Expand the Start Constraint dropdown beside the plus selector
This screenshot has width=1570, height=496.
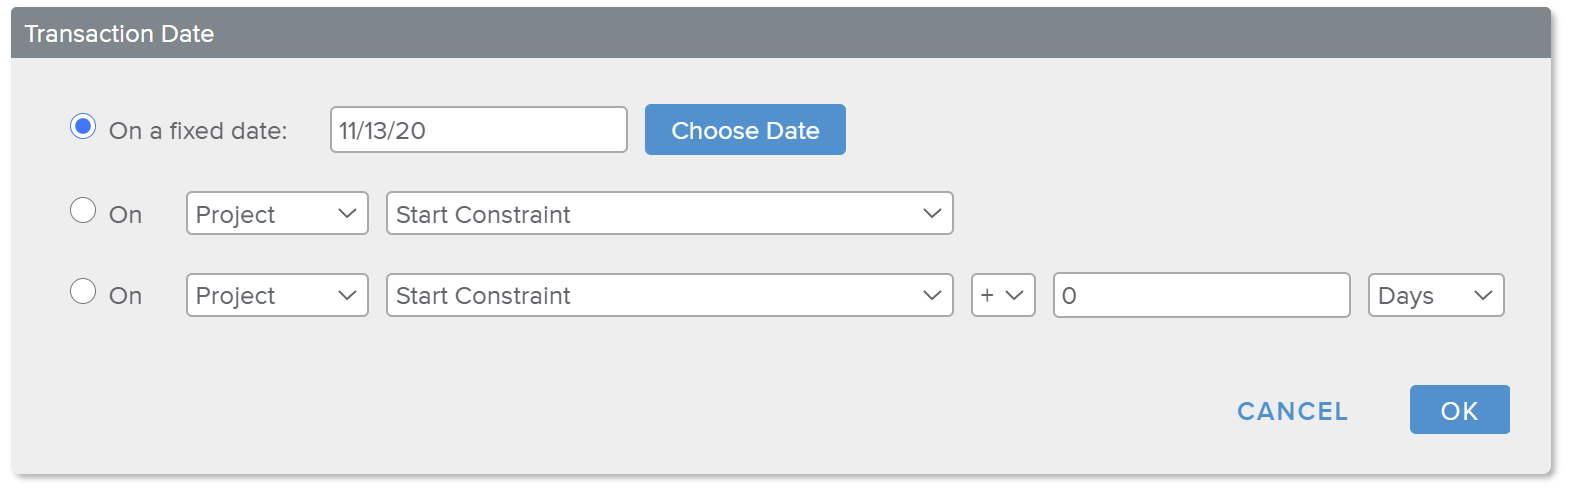tap(669, 295)
